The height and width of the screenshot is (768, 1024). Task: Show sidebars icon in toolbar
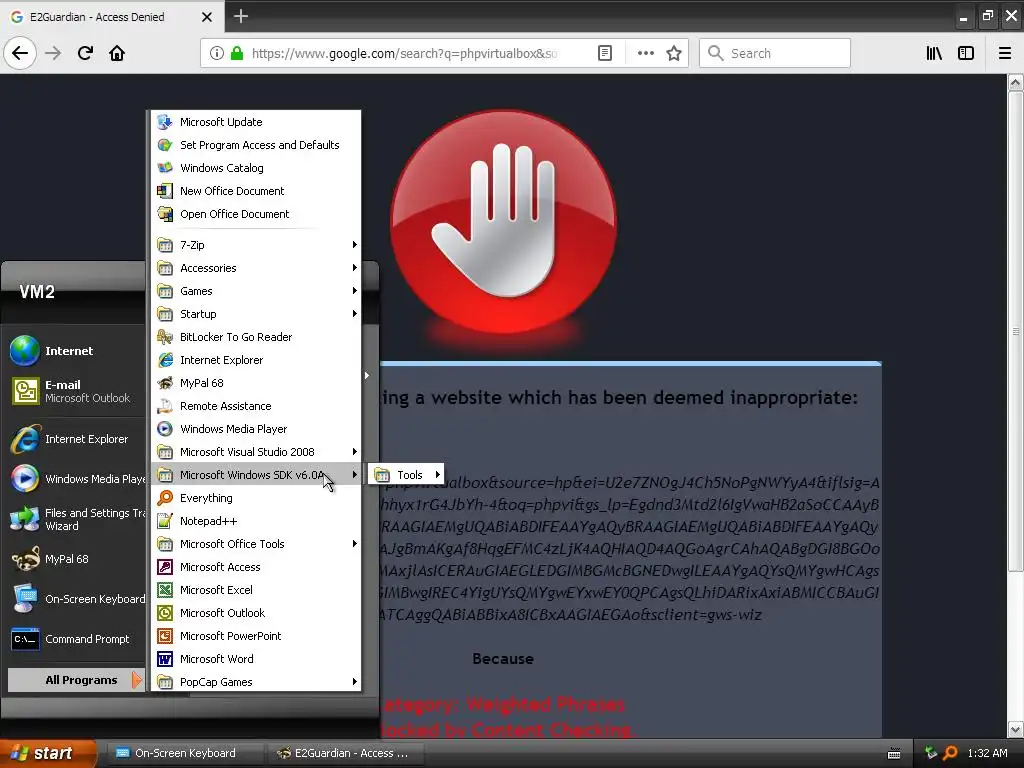click(966, 53)
